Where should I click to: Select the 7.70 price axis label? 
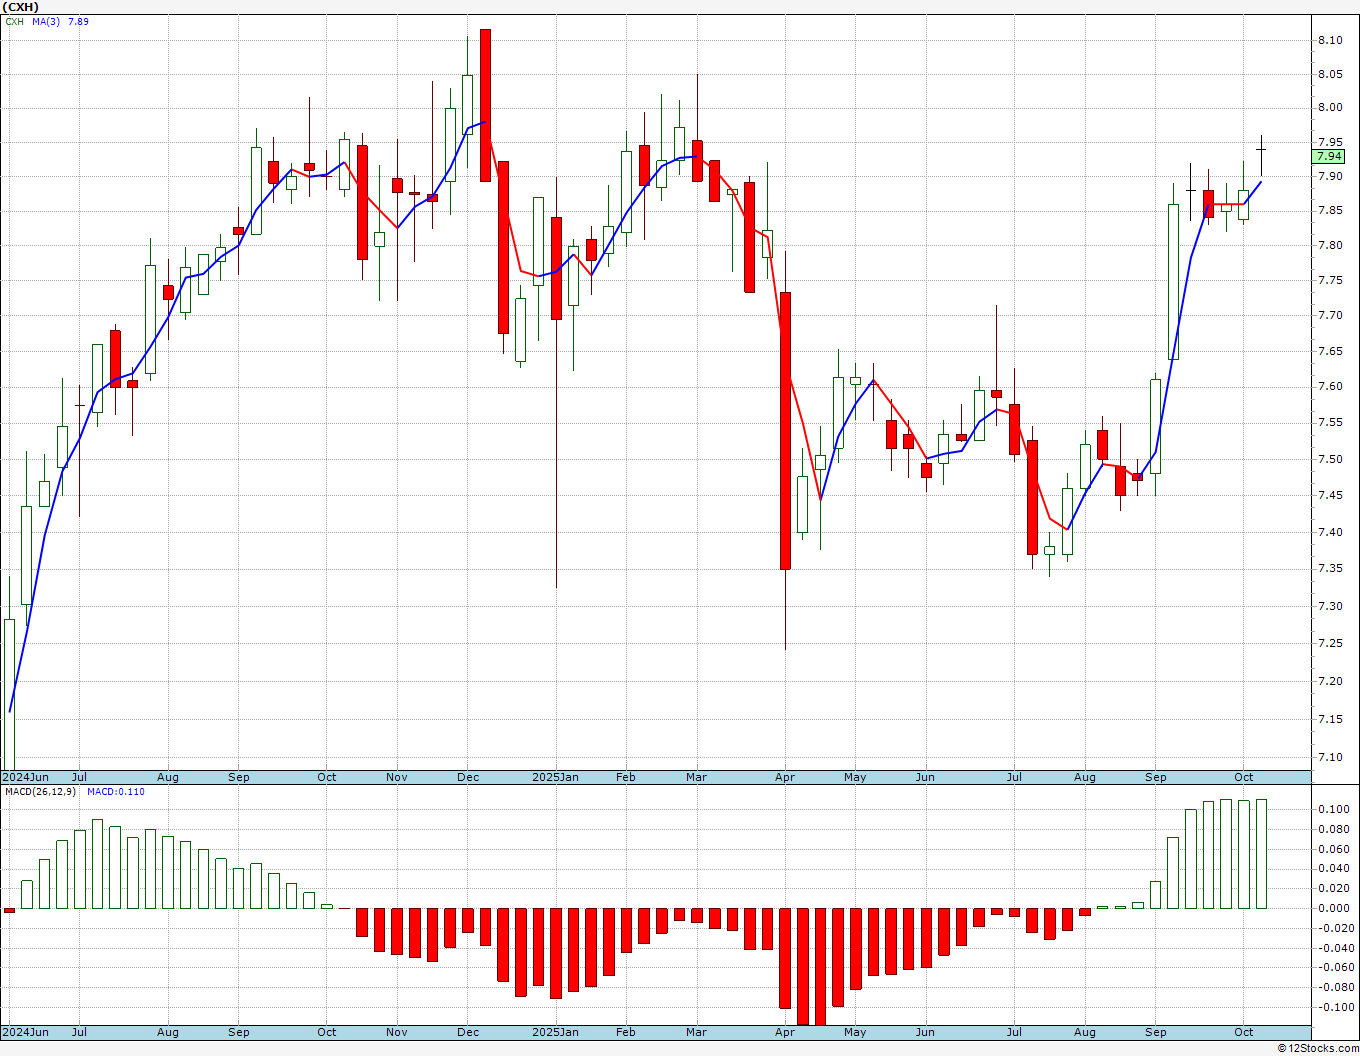(1330, 315)
